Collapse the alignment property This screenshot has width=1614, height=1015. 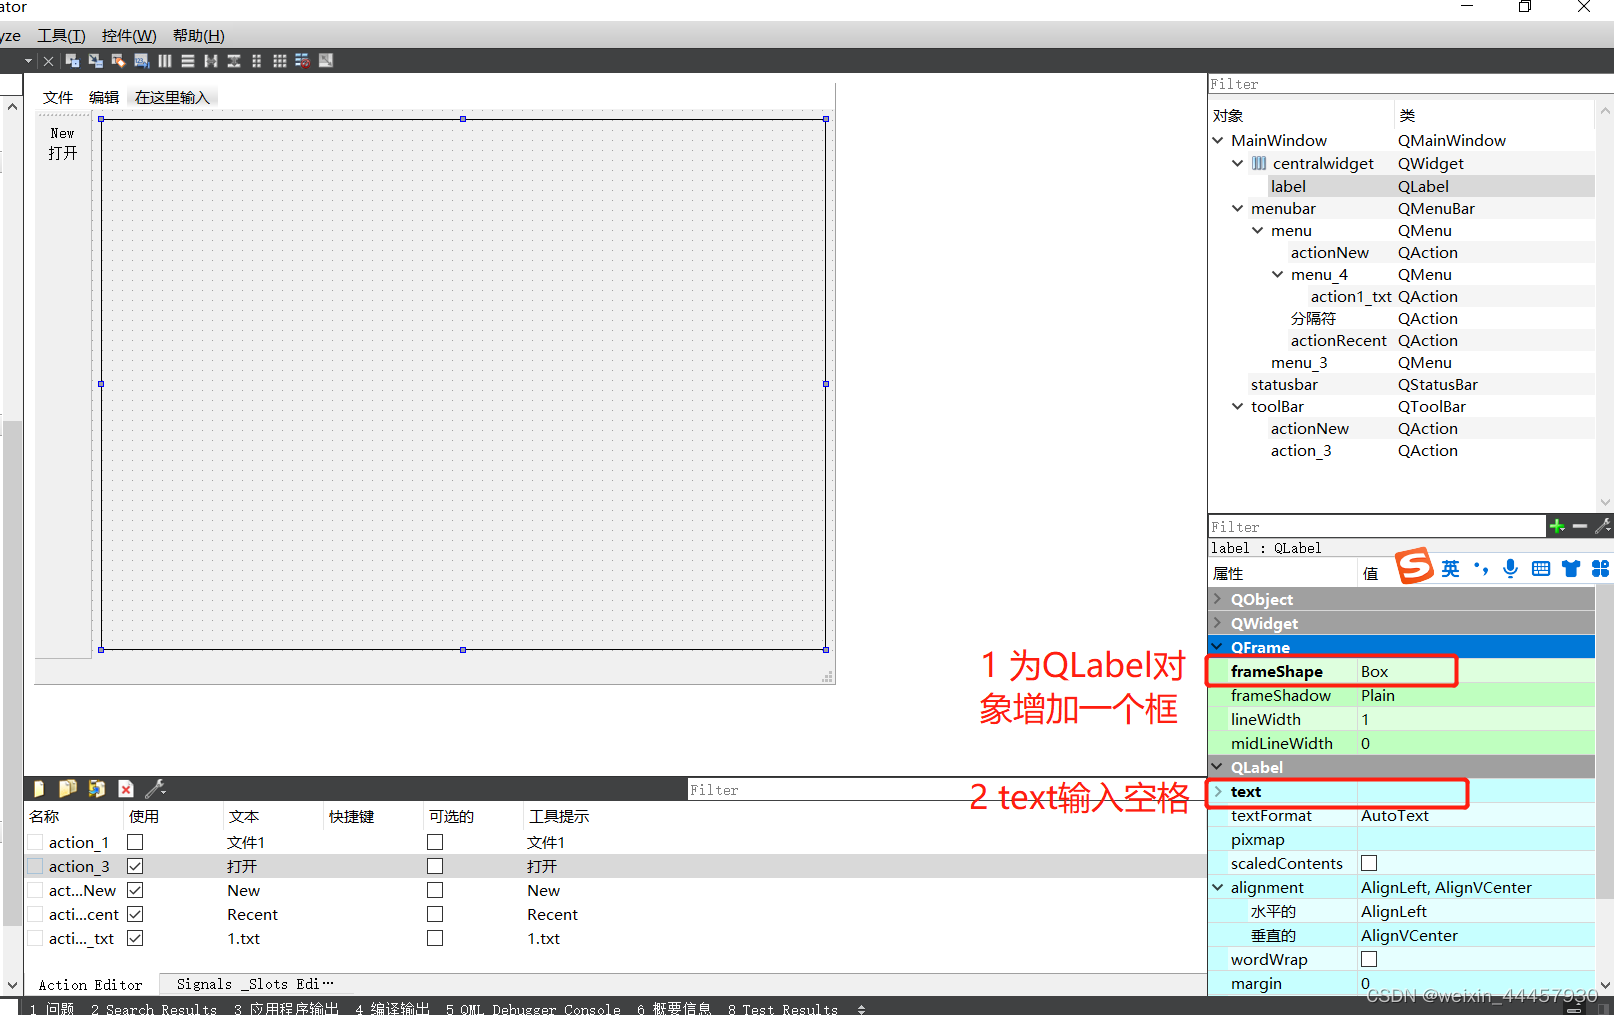click(x=1218, y=887)
